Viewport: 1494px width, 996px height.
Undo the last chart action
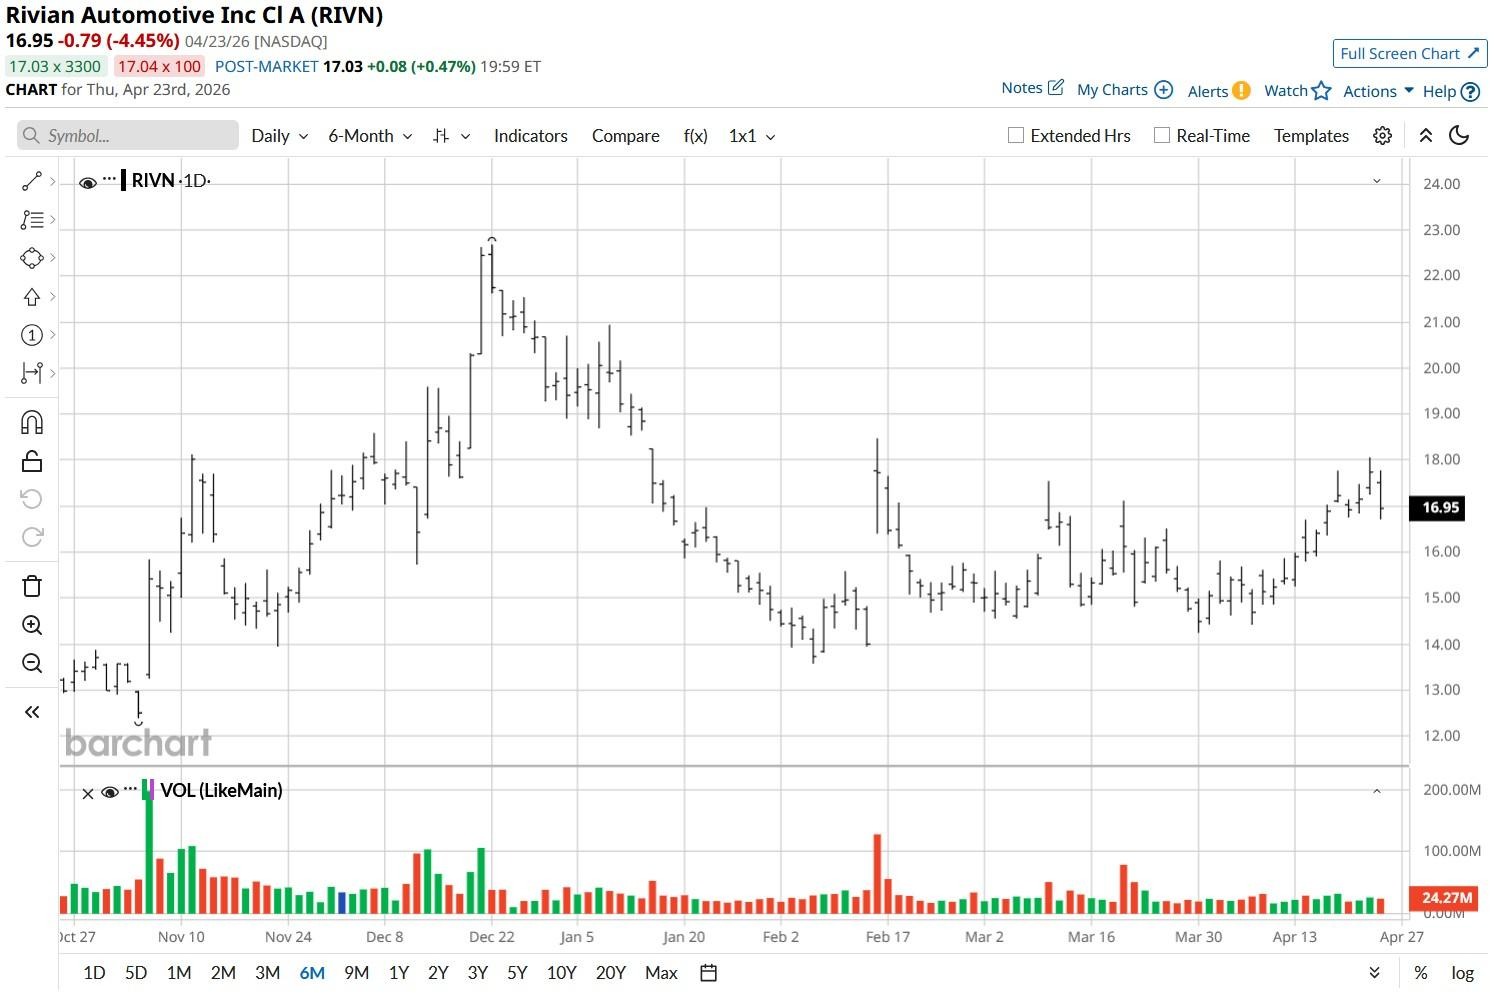(x=32, y=499)
